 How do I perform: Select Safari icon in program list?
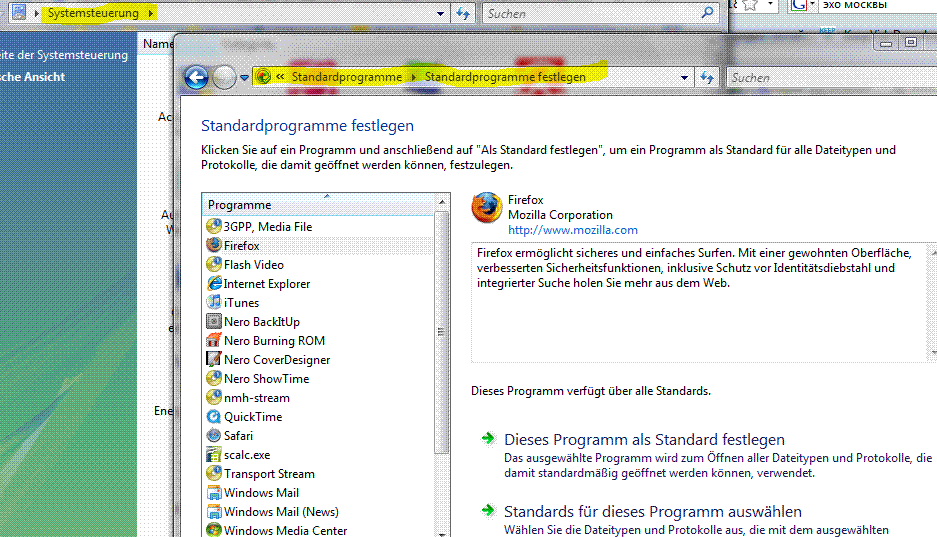214,435
